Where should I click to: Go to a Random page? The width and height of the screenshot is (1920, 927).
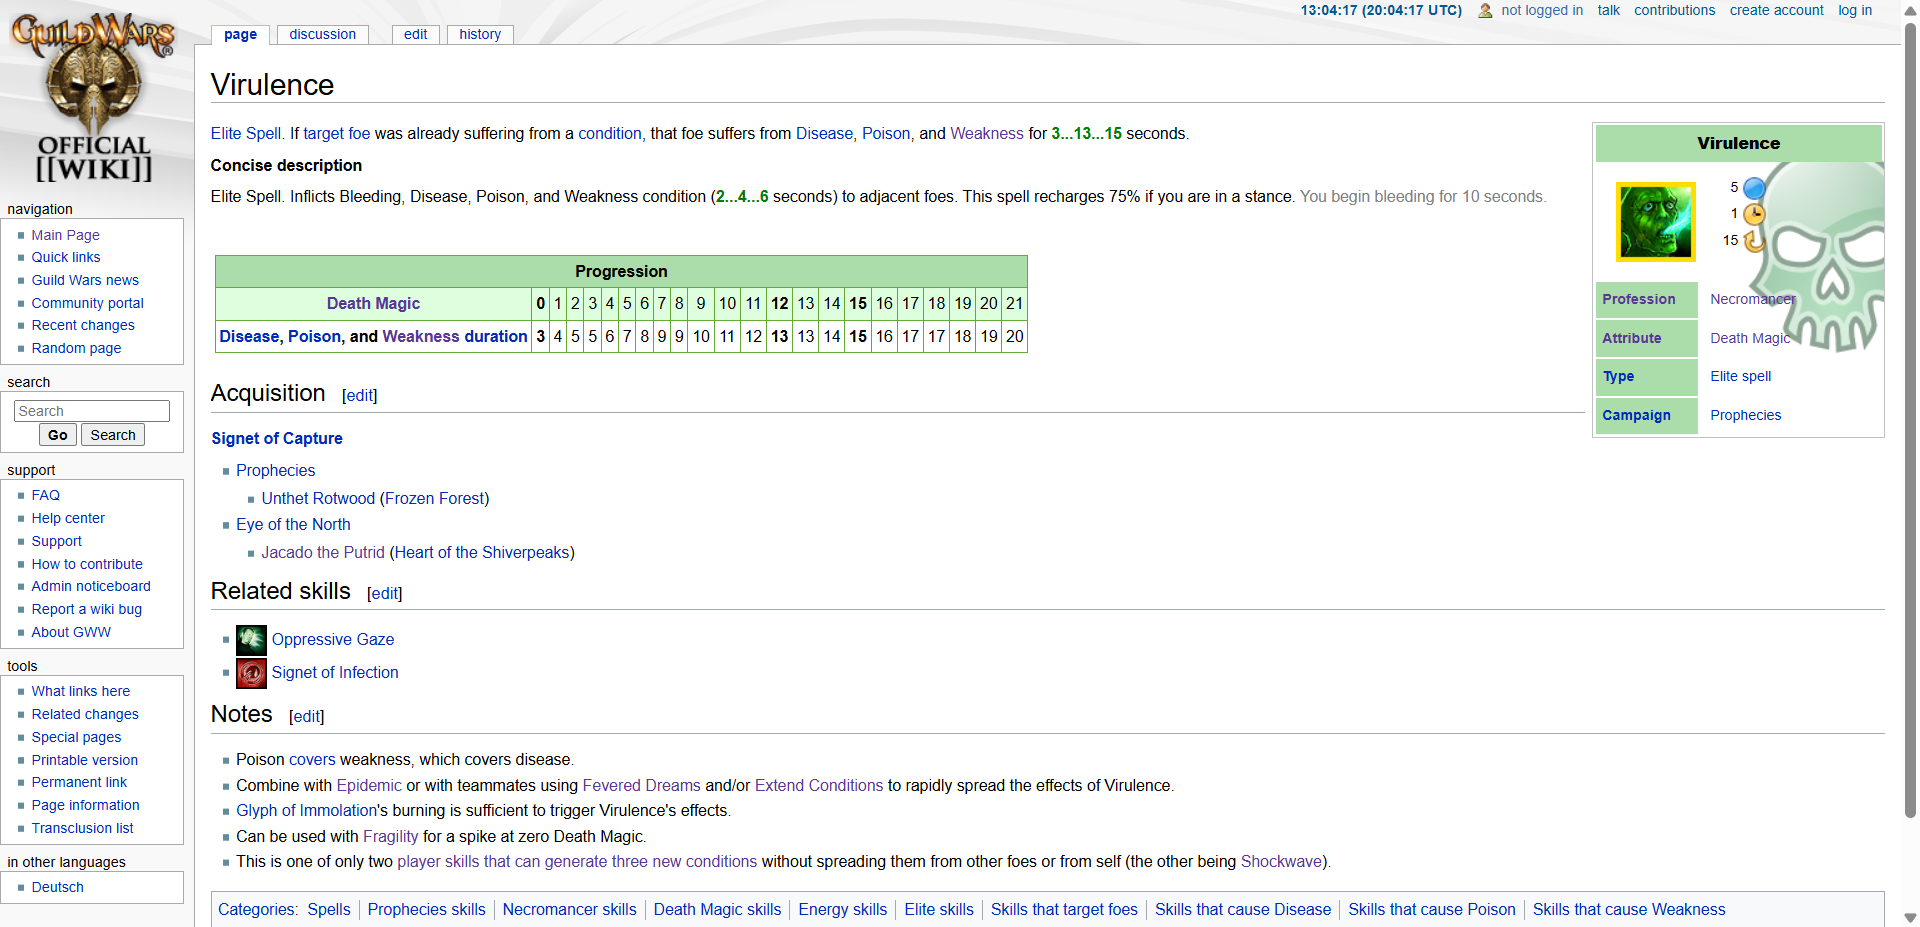coord(76,348)
